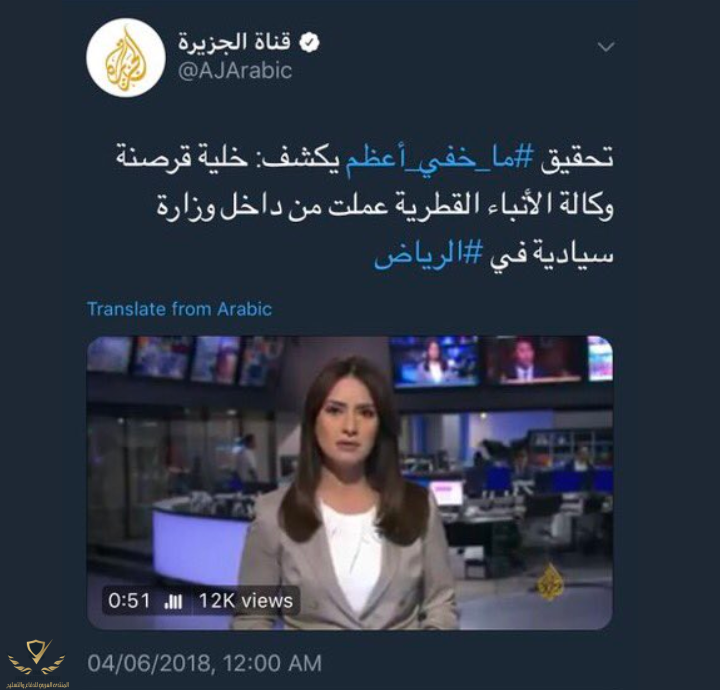The width and height of the screenshot is (720, 690).
Task: Click Translate from Arabic
Action: click(x=180, y=309)
